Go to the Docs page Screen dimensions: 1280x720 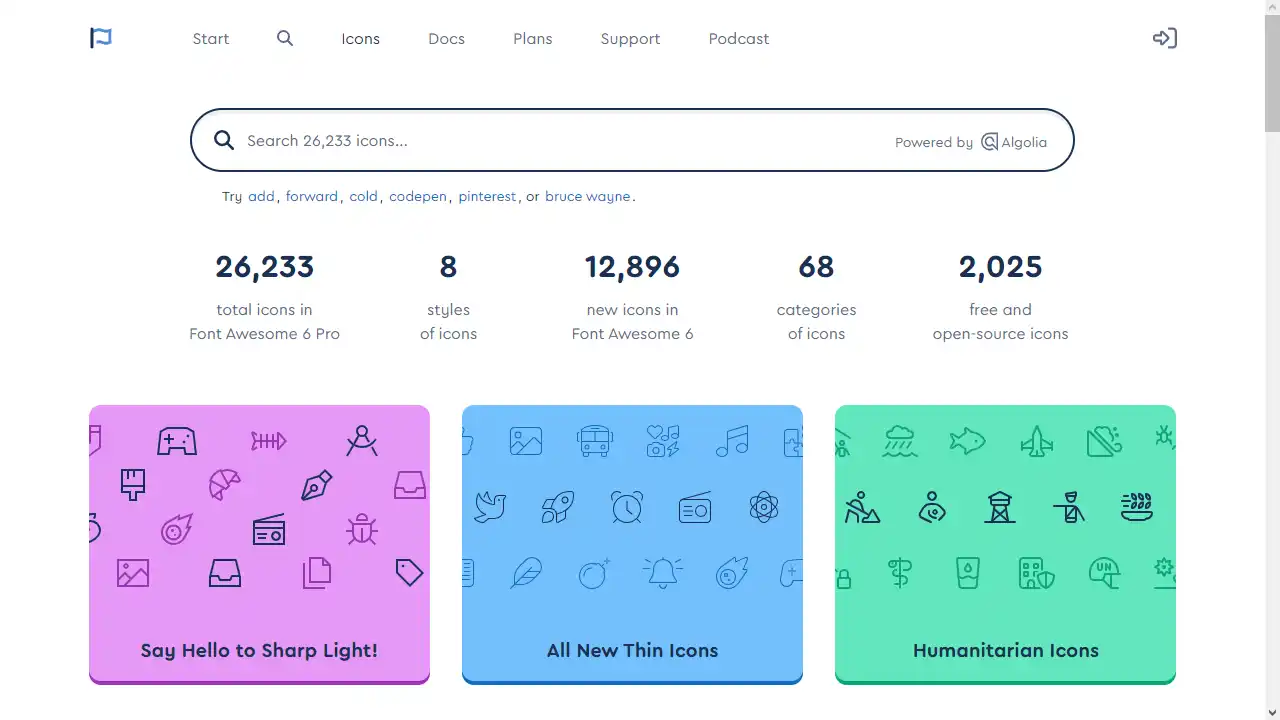tap(446, 39)
